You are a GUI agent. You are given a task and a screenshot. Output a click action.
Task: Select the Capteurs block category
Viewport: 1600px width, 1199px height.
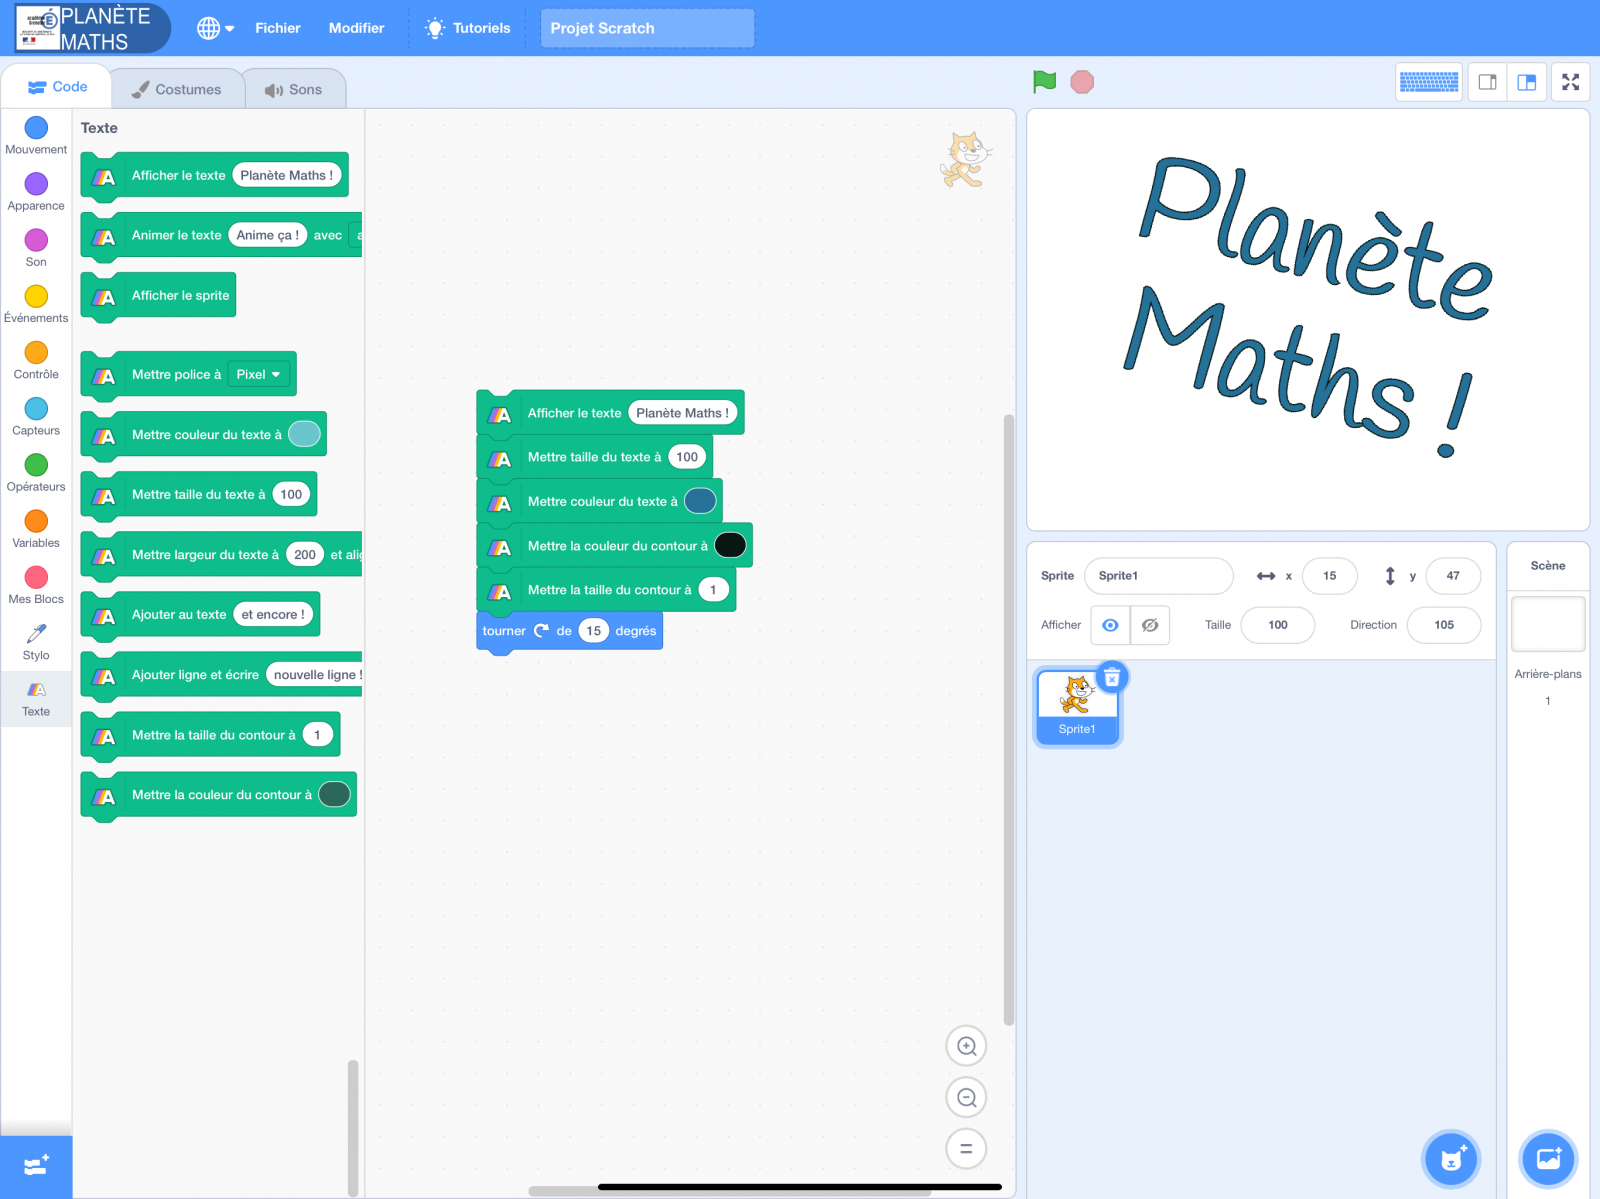tap(36, 416)
